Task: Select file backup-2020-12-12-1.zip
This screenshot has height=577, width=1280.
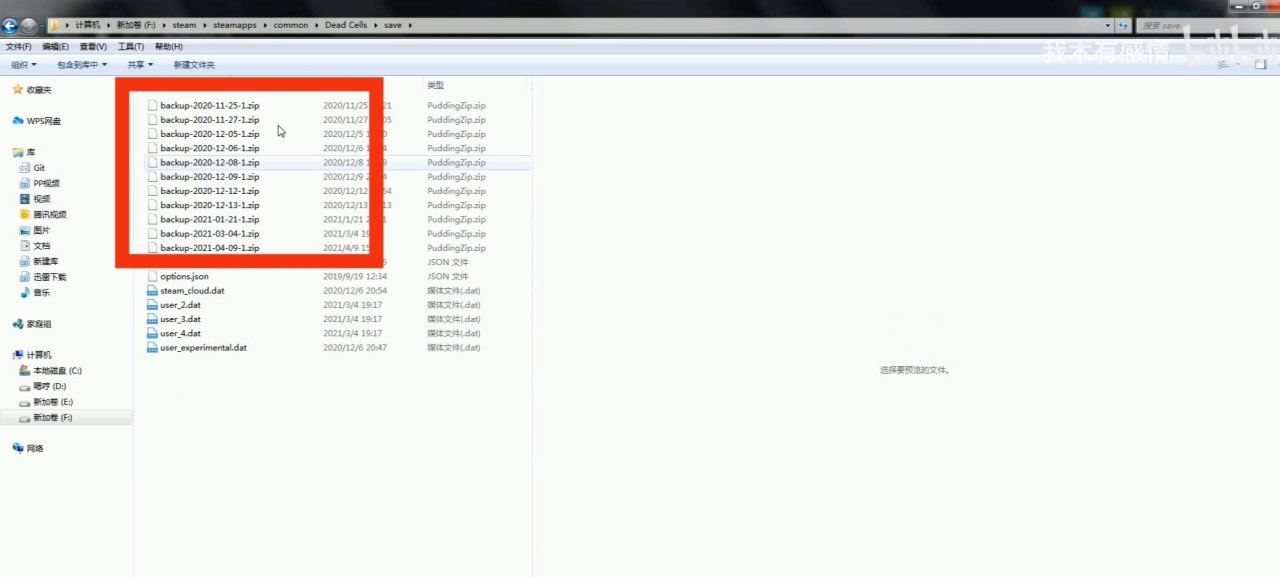Action: point(210,191)
